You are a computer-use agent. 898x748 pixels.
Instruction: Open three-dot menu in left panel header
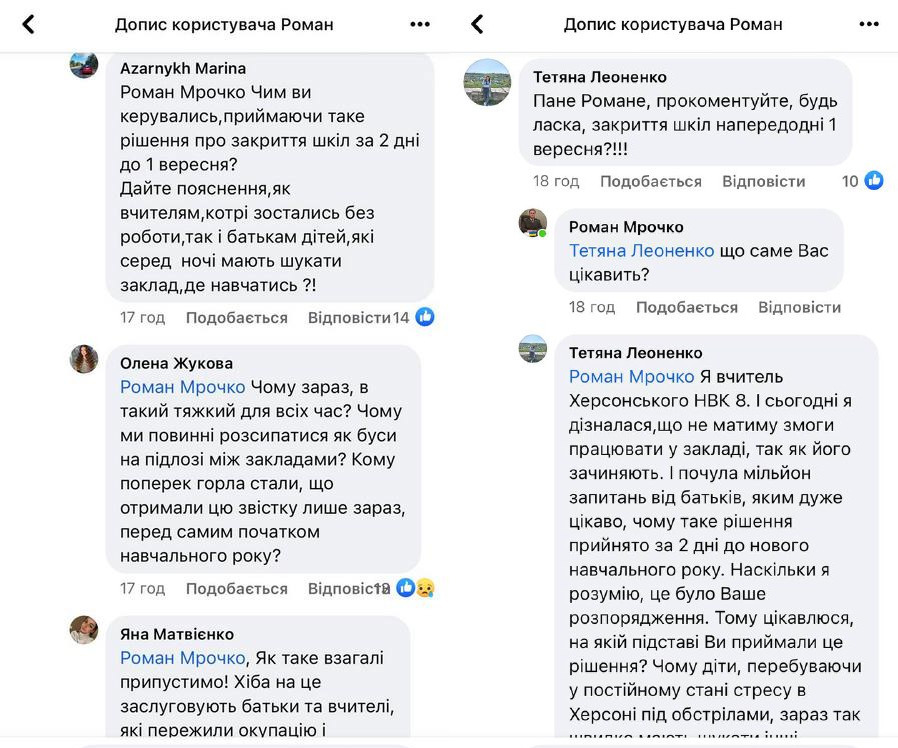[x=420, y=24]
